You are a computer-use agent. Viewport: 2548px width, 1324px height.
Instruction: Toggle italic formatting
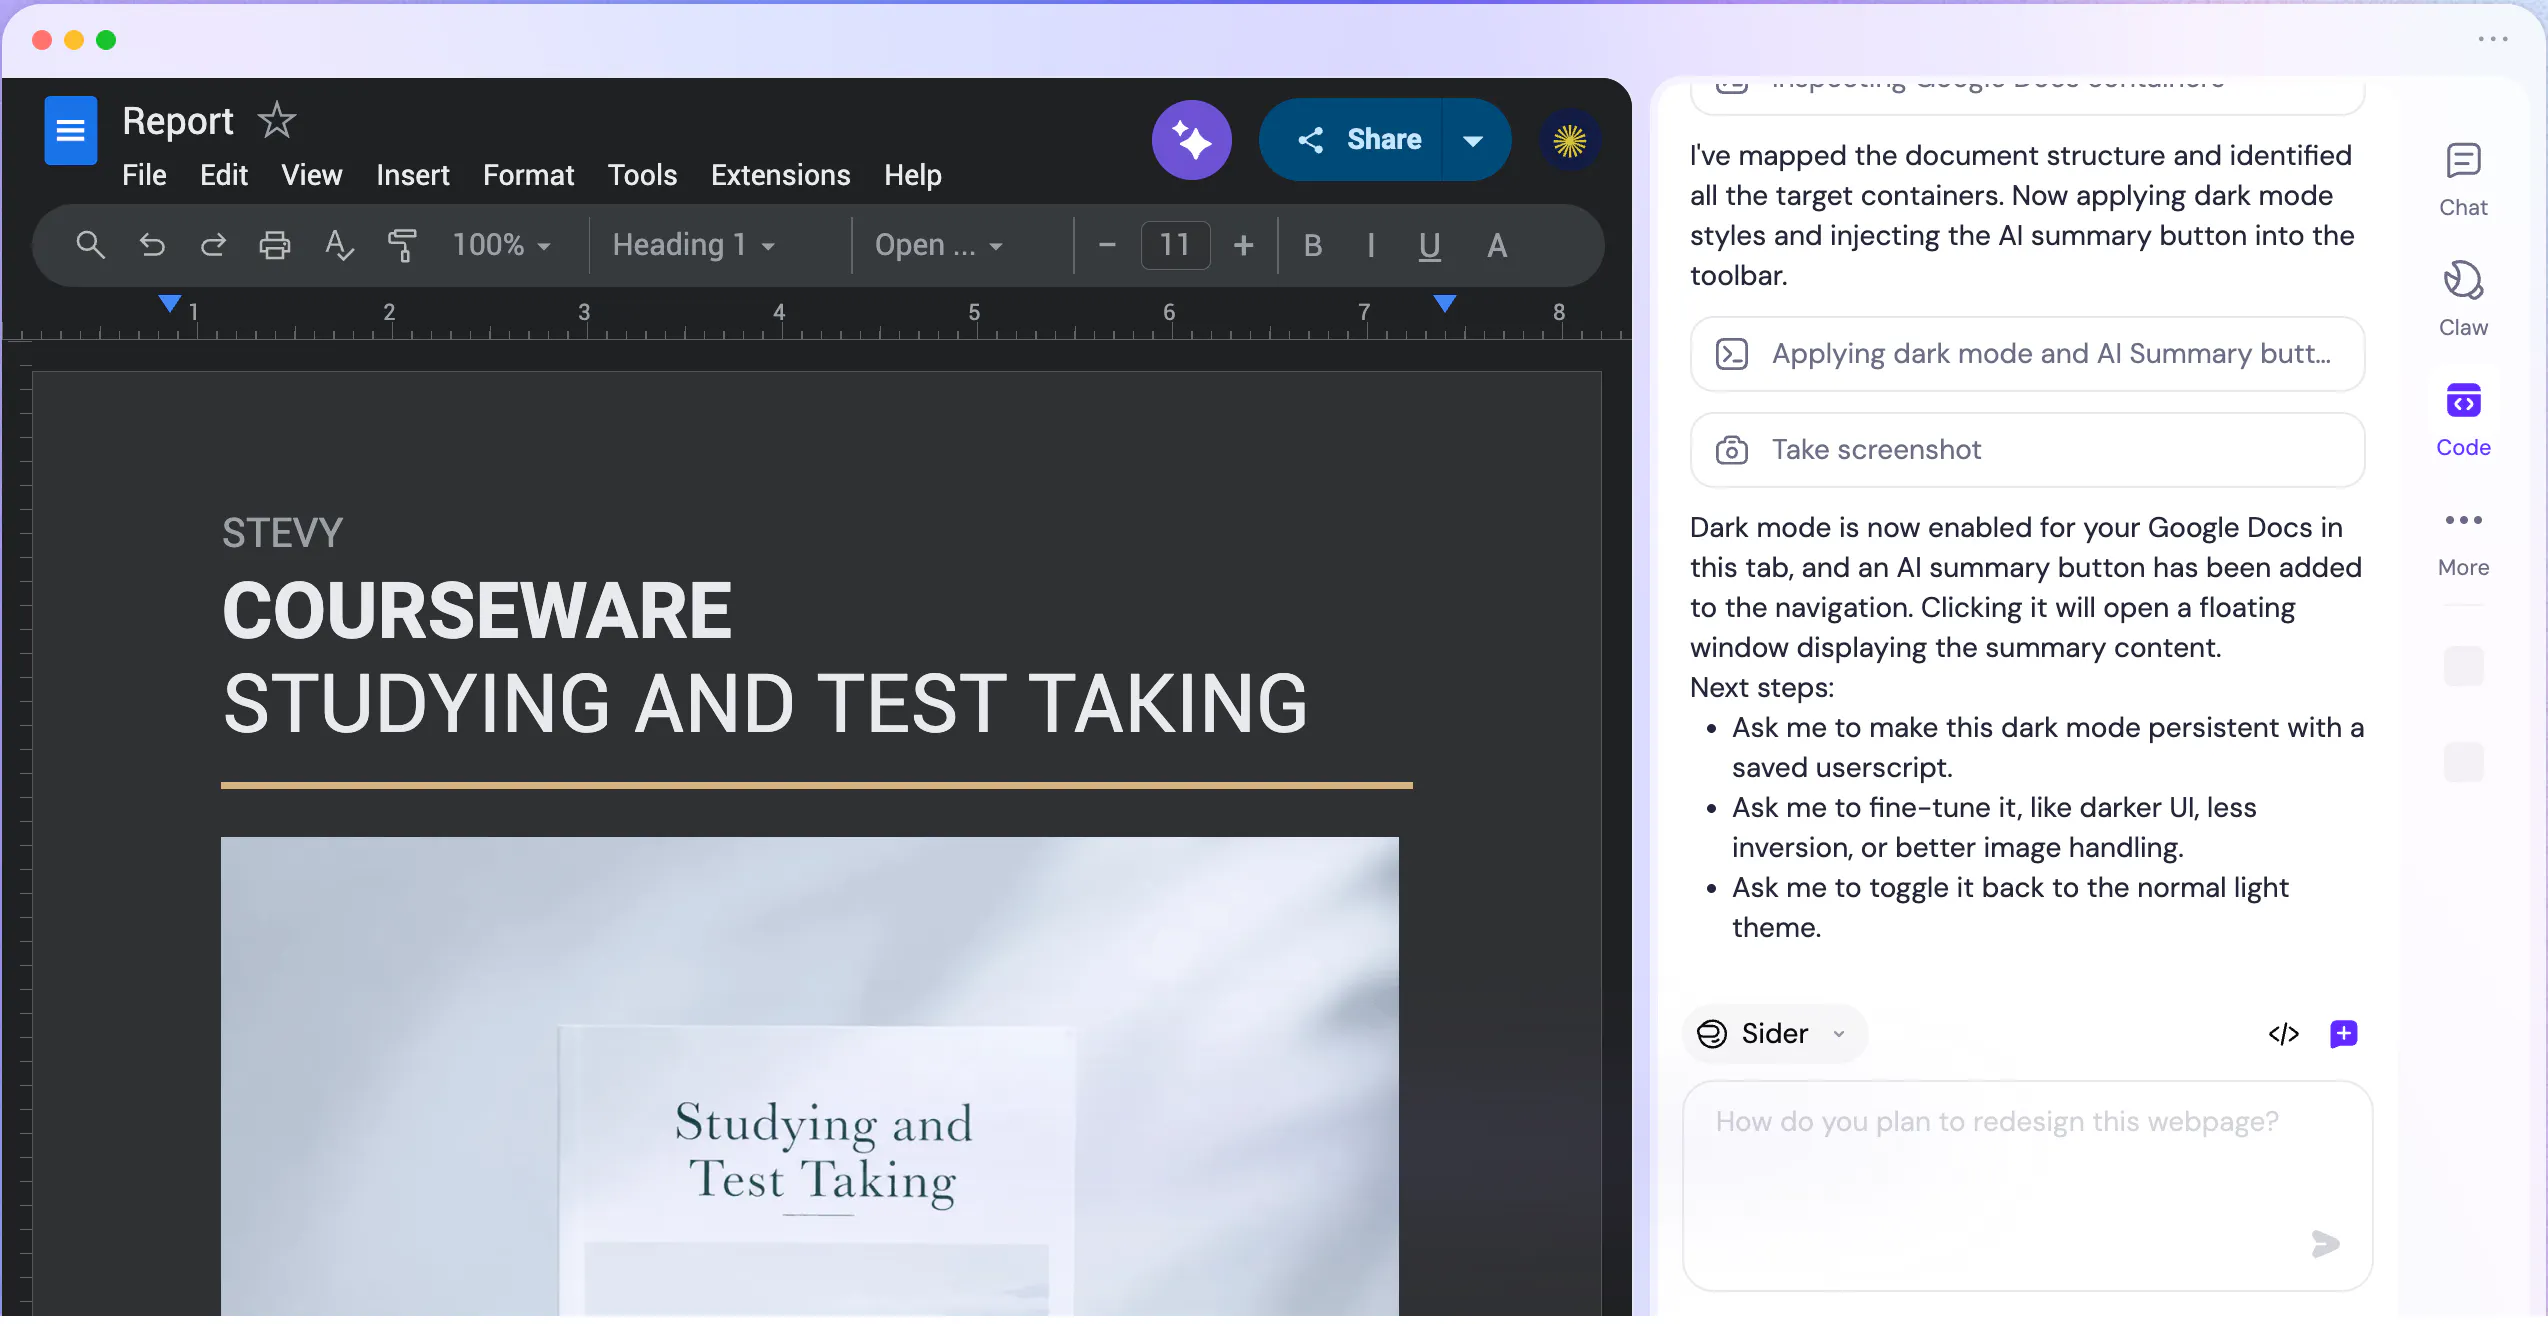point(1371,245)
